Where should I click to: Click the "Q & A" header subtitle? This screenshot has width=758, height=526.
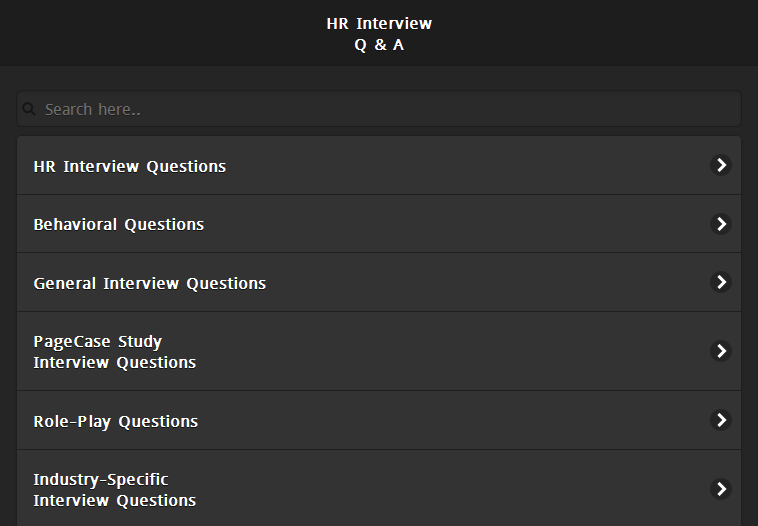pos(379,45)
